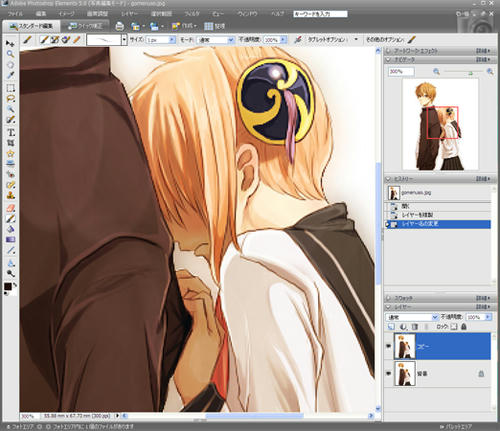Open the layer blend mode dropdown
Image resolution: width=500 pixels, height=431 pixels.
[412, 317]
